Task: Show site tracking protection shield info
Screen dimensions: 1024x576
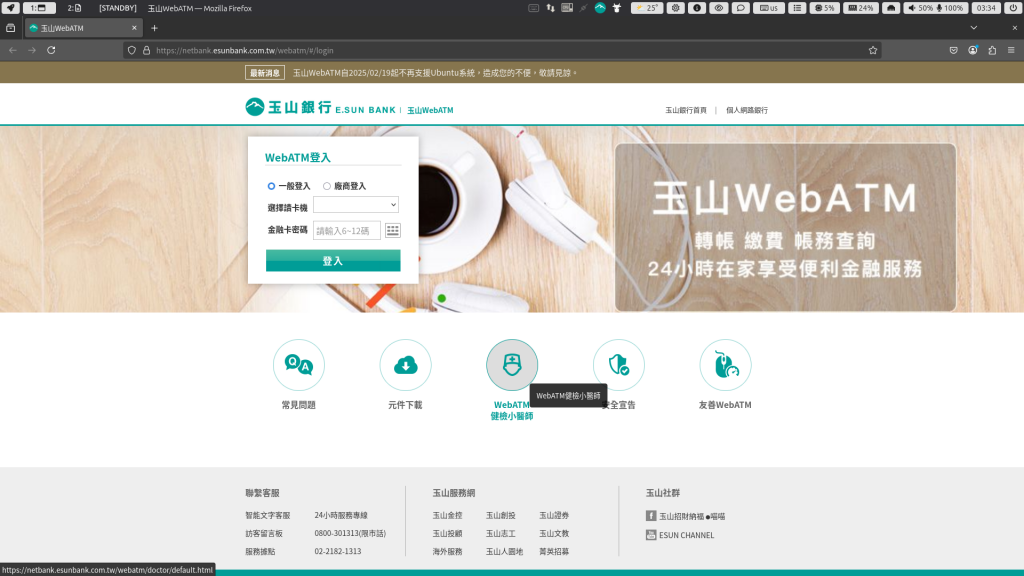Action: [132, 50]
